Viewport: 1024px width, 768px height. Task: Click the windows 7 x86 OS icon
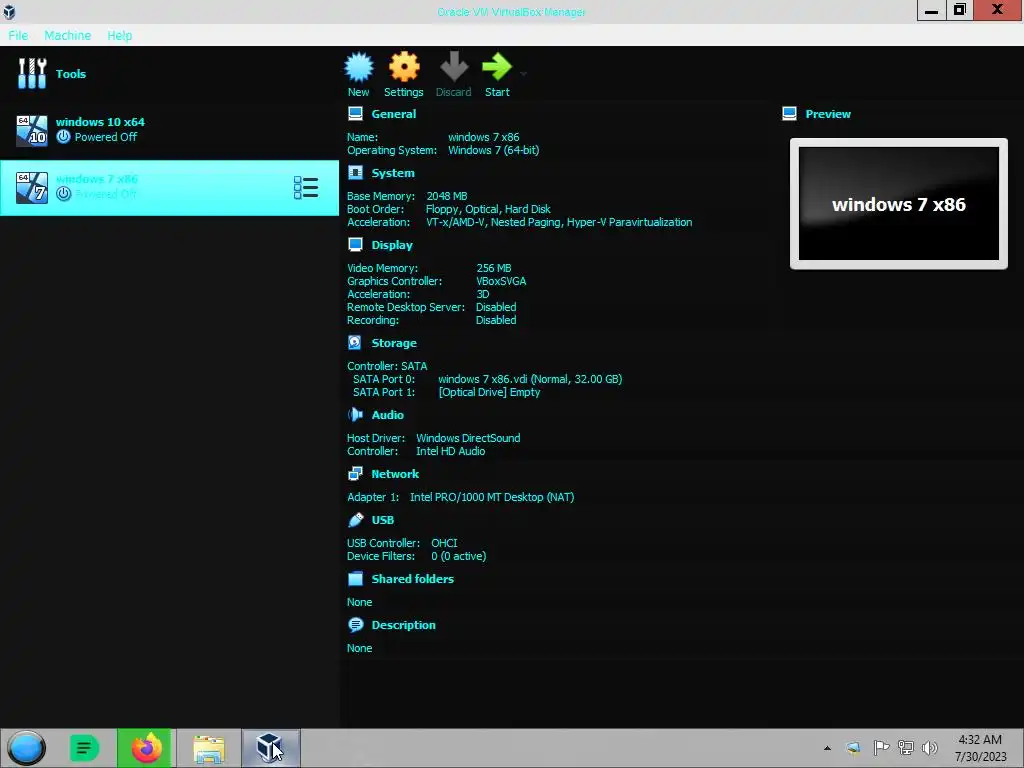pyautogui.click(x=32, y=187)
